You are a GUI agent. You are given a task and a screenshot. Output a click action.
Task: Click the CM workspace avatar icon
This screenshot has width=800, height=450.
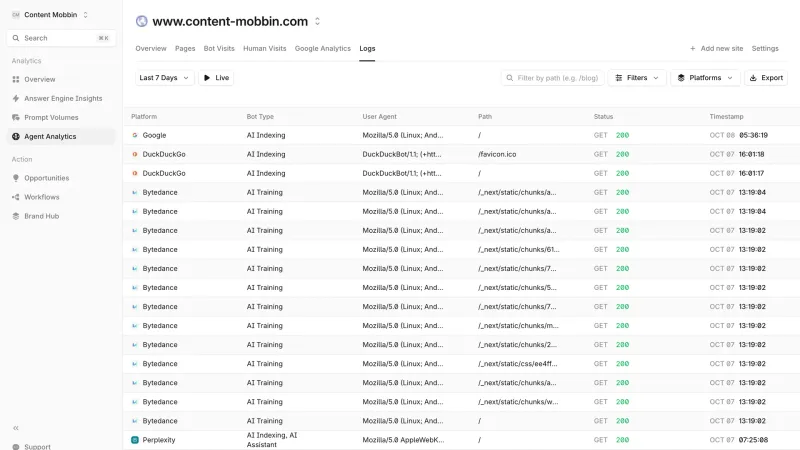(x=15, y=15)
